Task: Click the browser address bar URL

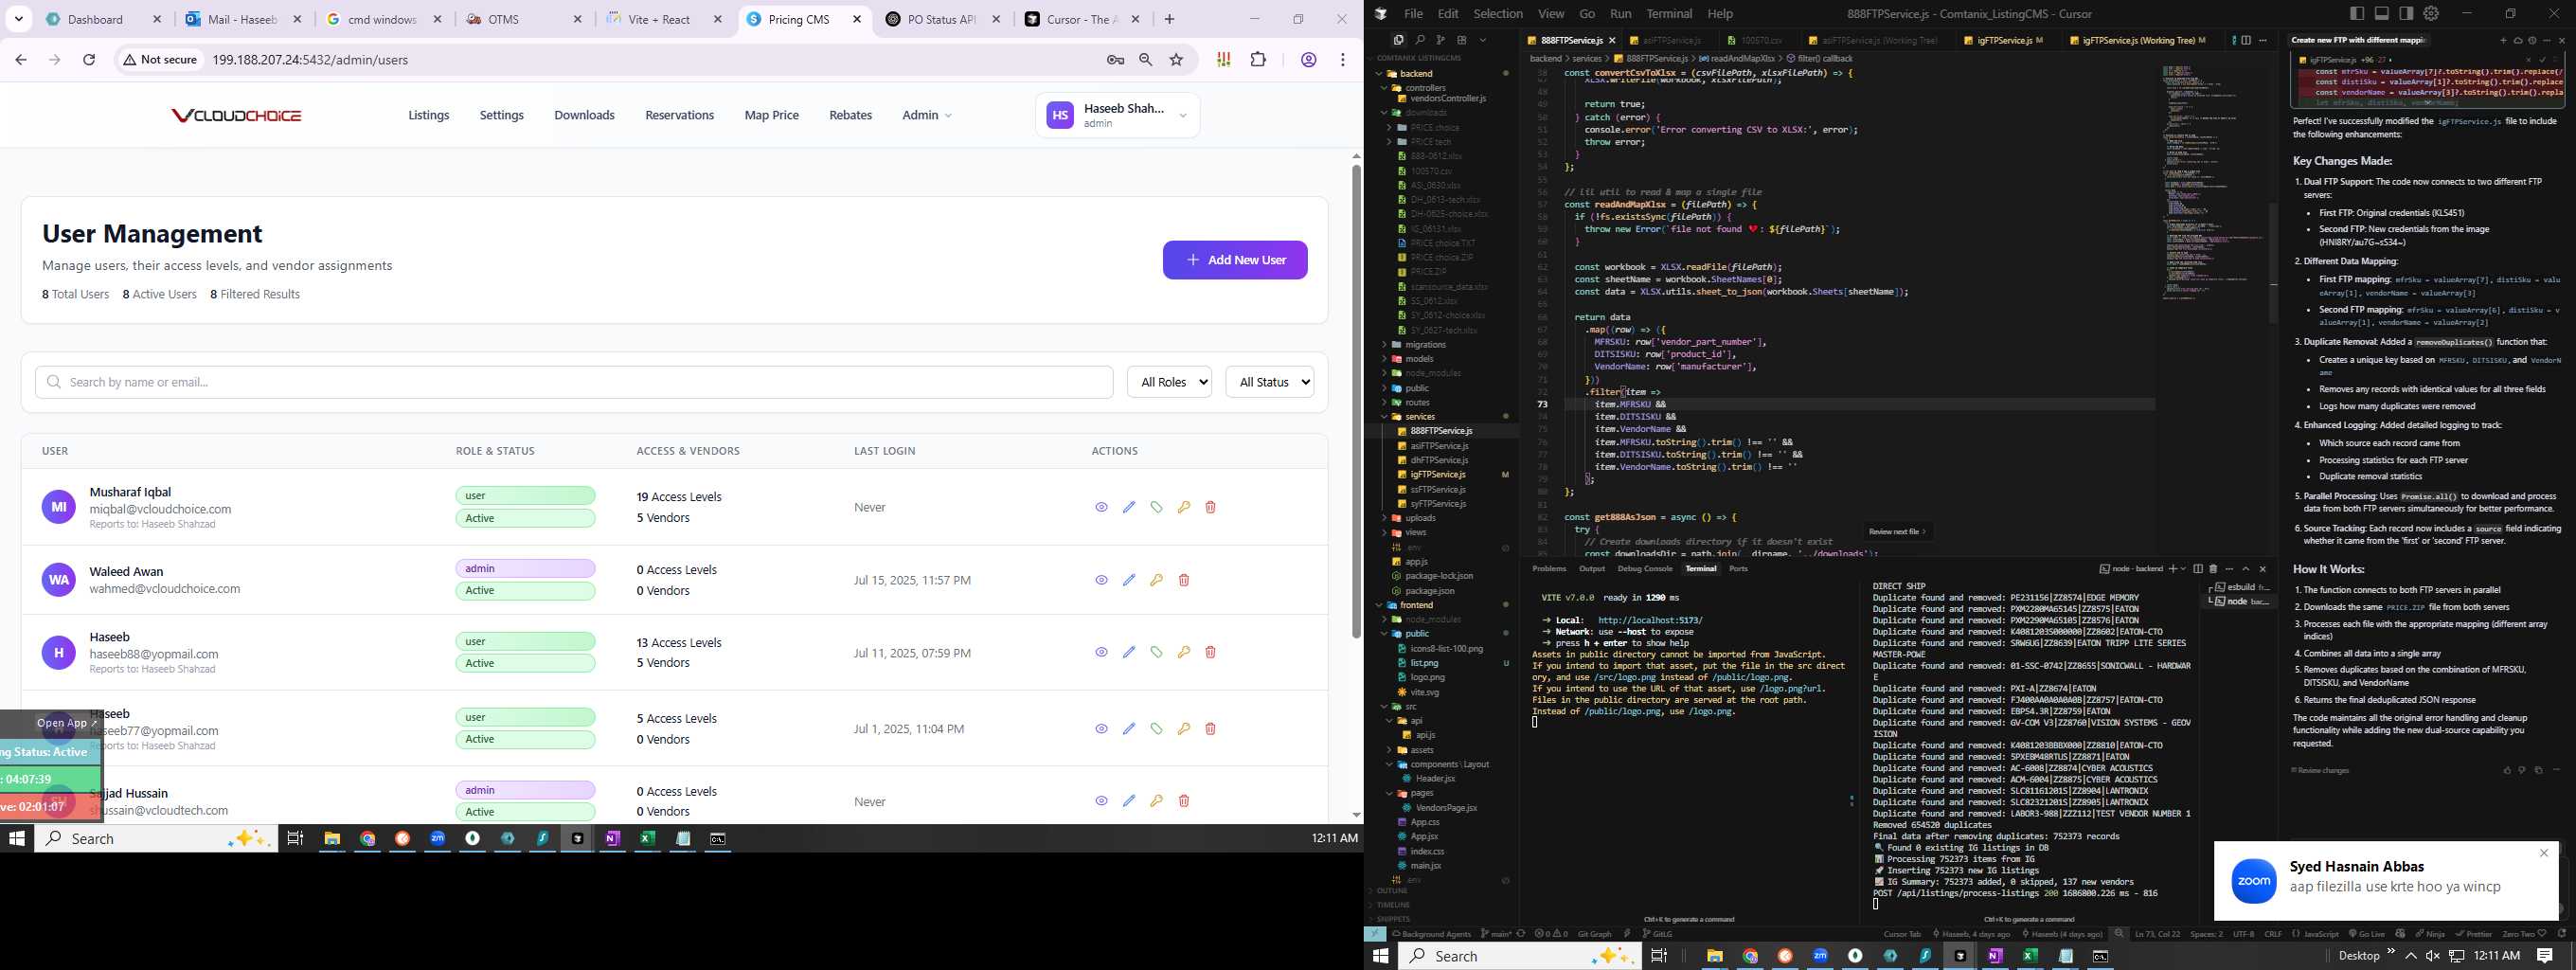Action: click(x=310, y=60)
